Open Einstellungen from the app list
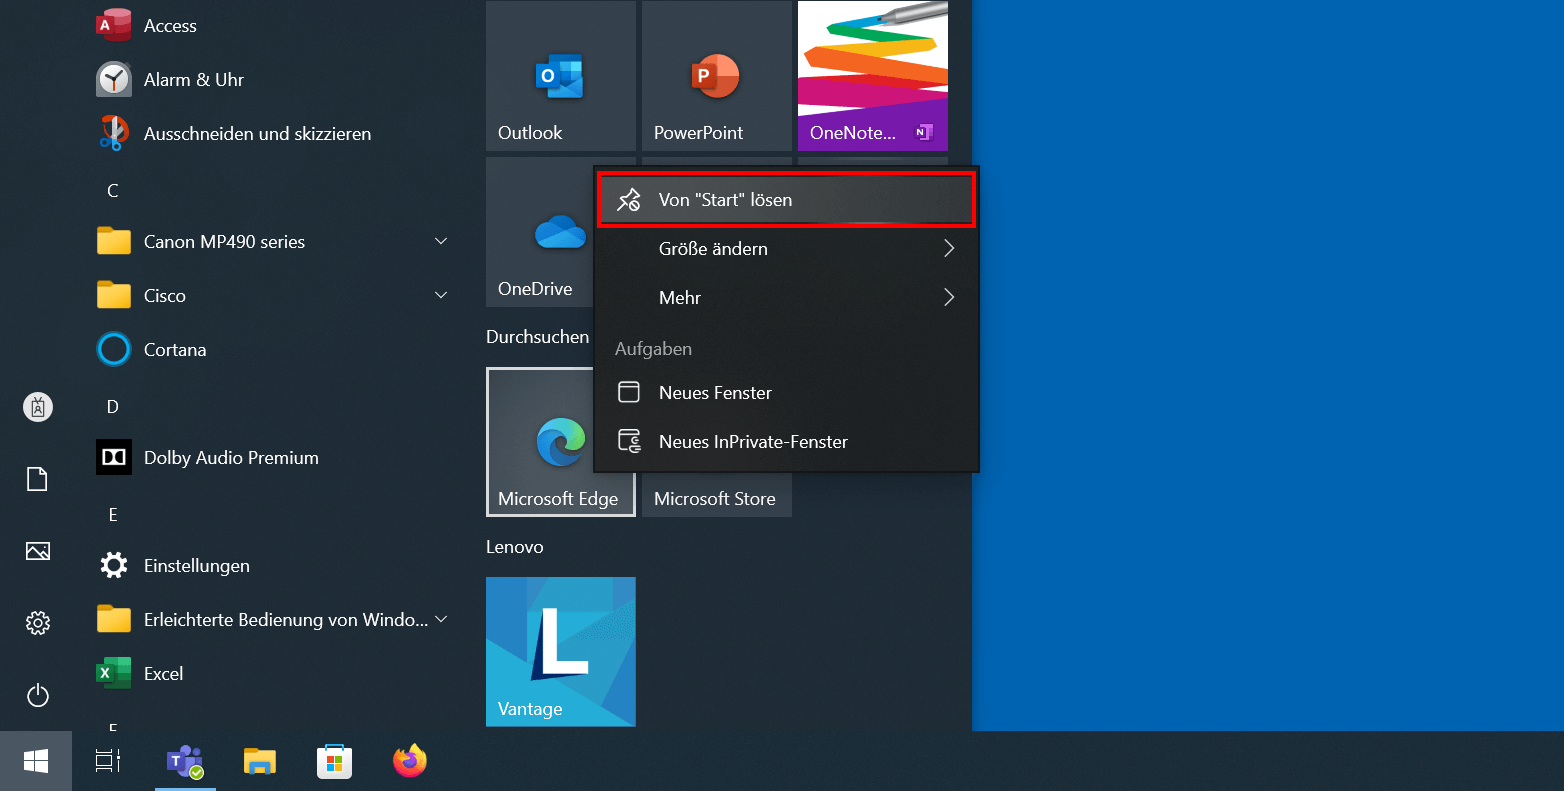 pos(270,566)
